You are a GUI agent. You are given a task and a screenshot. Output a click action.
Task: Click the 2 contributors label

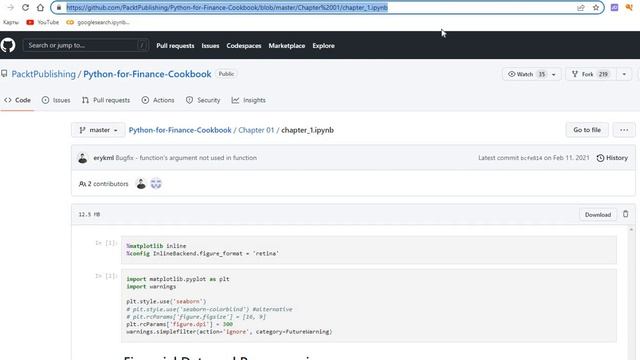coord(104,184)
